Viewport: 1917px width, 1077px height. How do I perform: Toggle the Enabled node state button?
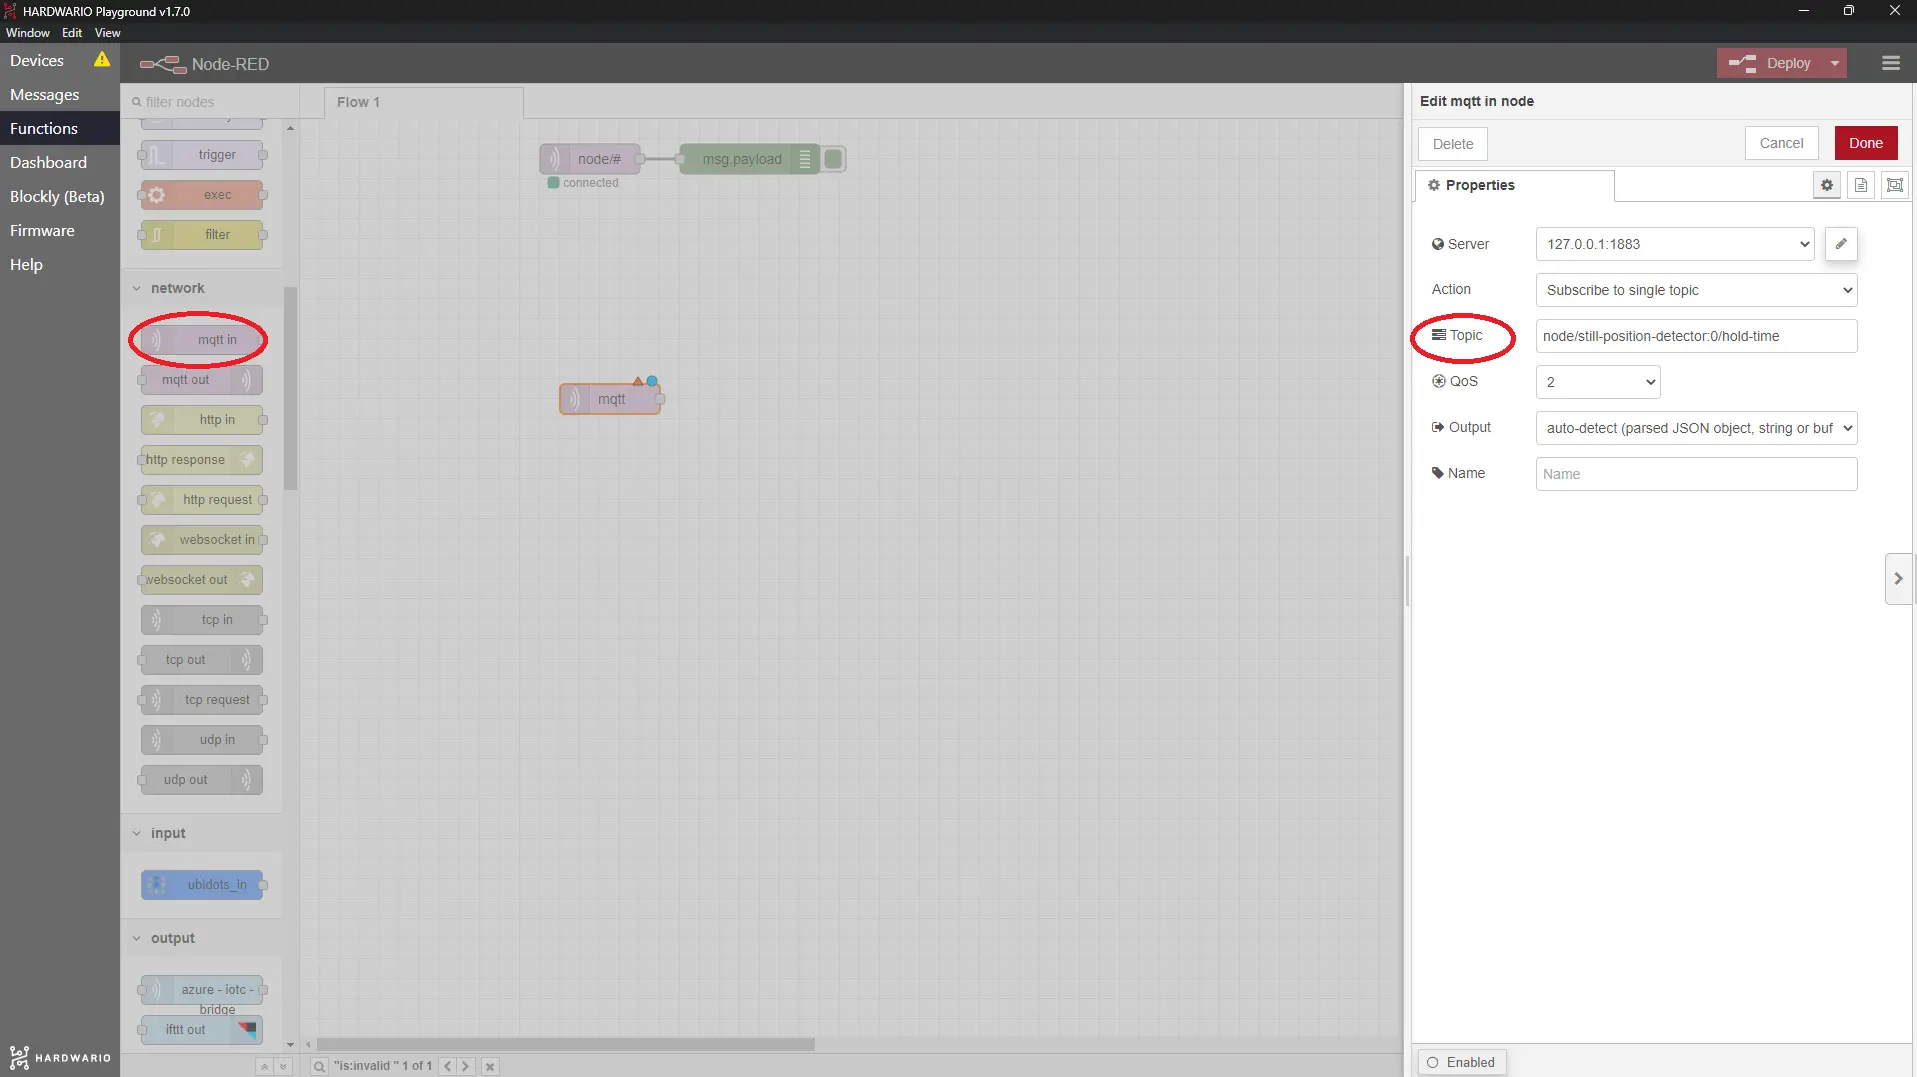point(1461,1062)
